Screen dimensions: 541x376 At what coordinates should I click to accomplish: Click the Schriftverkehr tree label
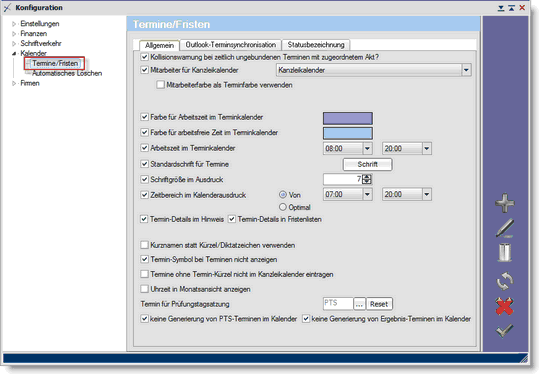(41, 43)
